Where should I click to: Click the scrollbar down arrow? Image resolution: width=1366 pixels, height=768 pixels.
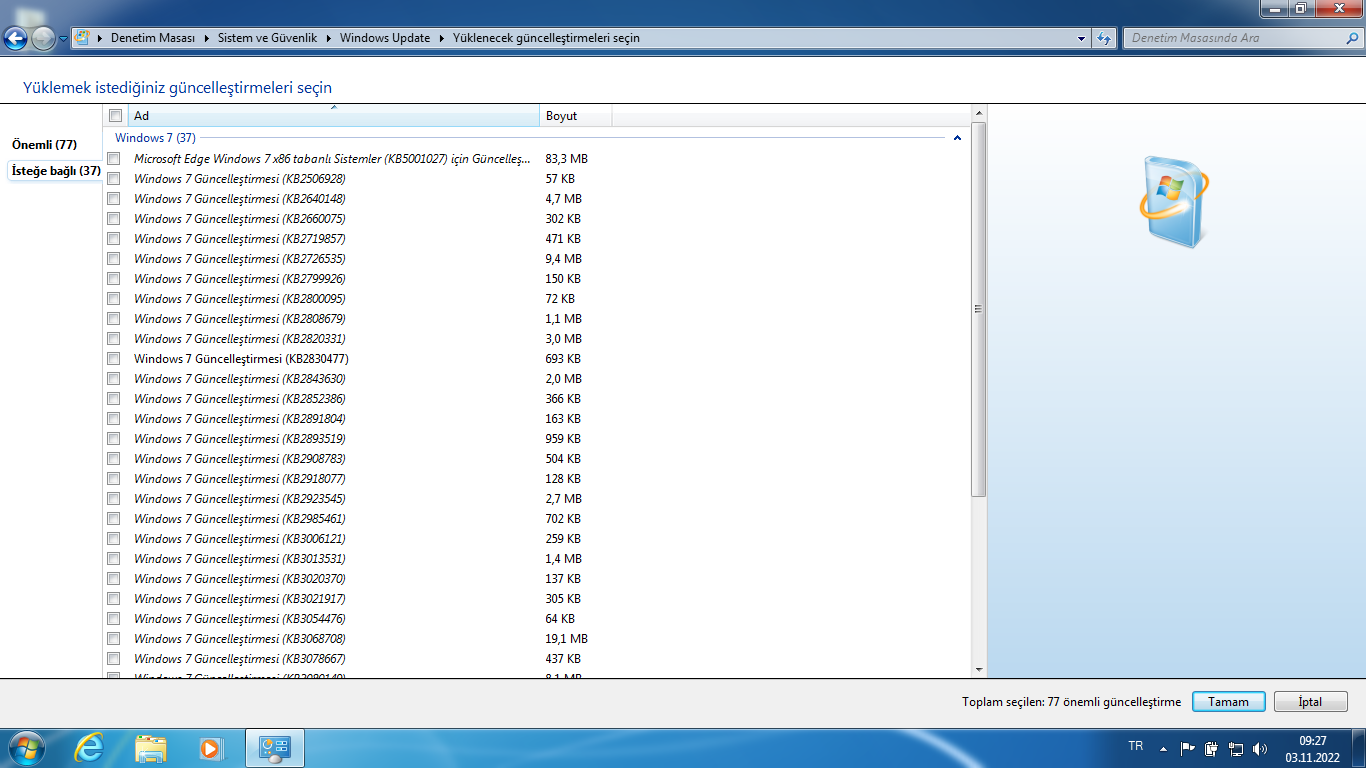tap(979, 670)
